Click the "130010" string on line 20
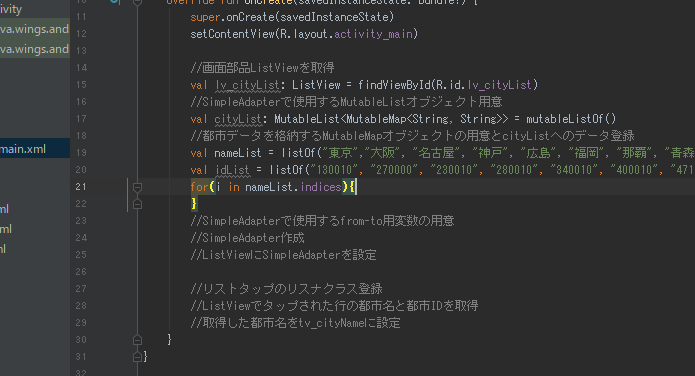 pyautogui.click(x=334, y=170)
